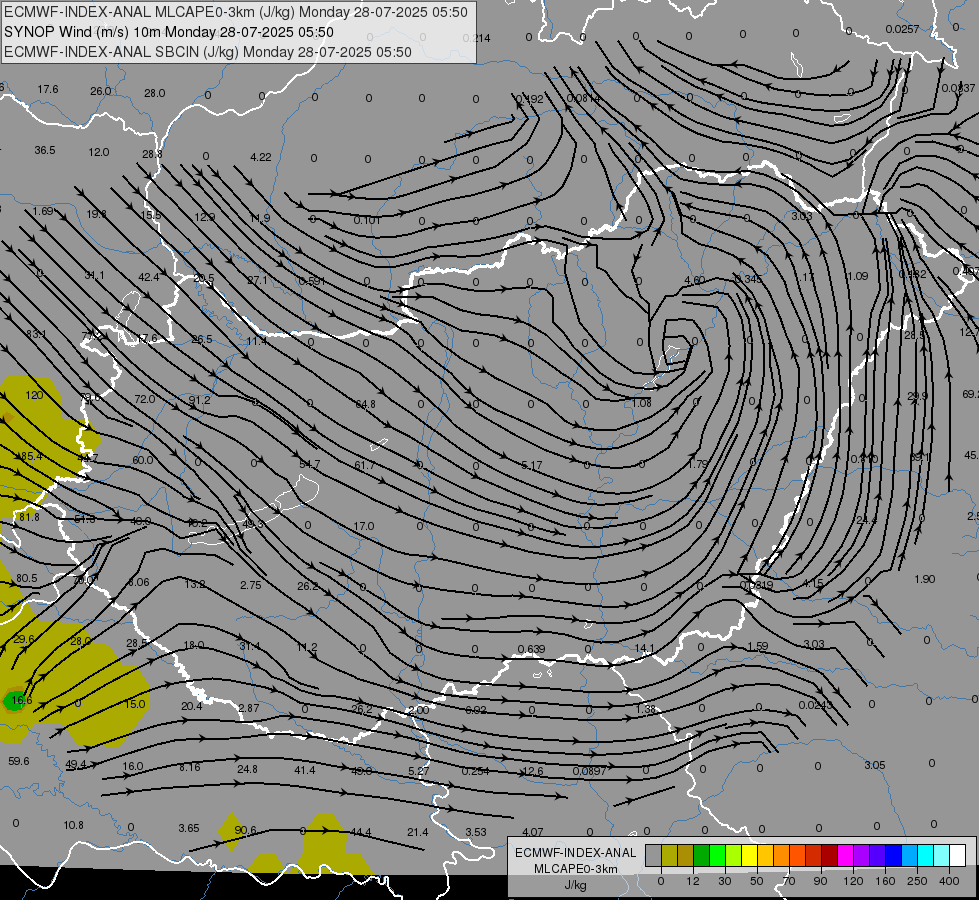Select the map value '17.0'
This screenshot has height=900, width=979.
(364, 526)
